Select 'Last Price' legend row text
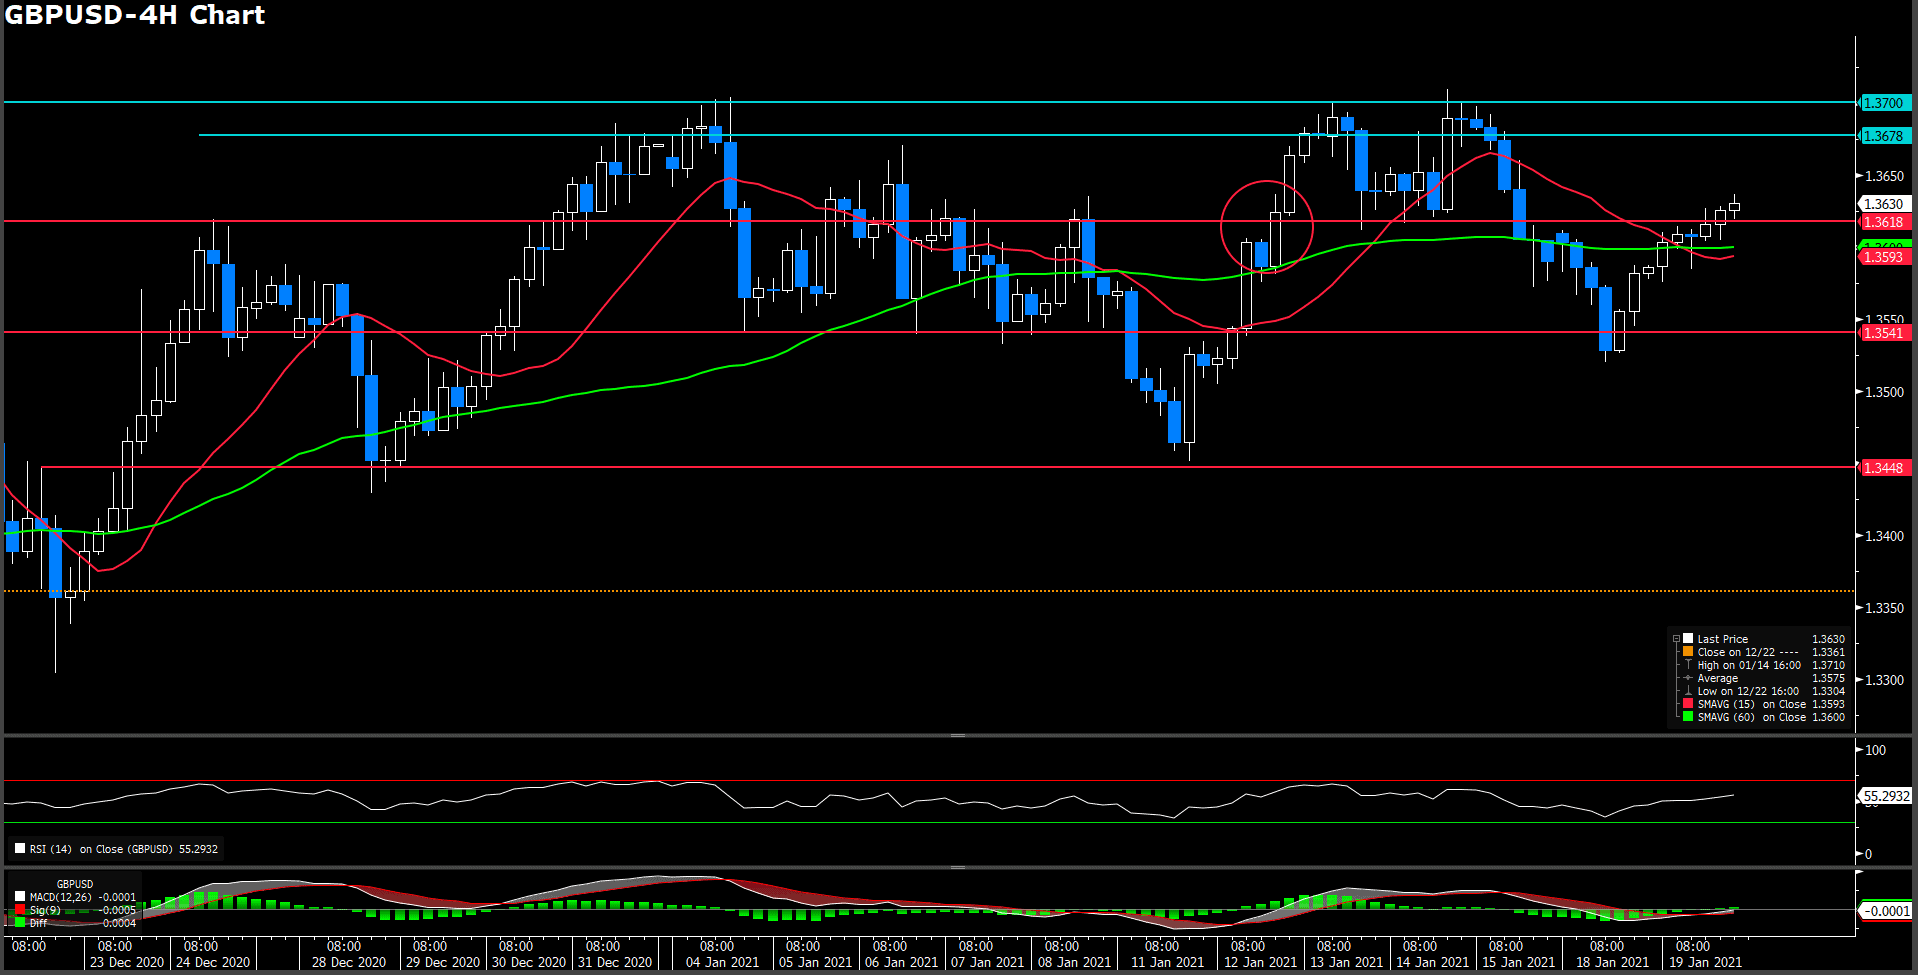The image size is (1918, 975). click(1722, 639)
